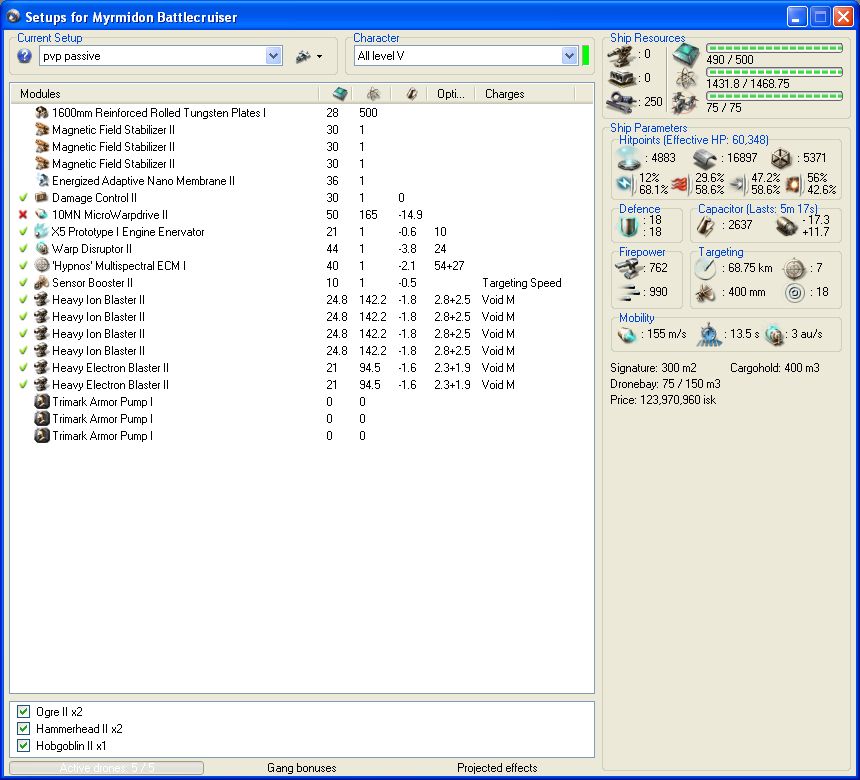Click the drone bandwidth icon beside 75 / 75
860x780 pixels.
pos(685,103)
